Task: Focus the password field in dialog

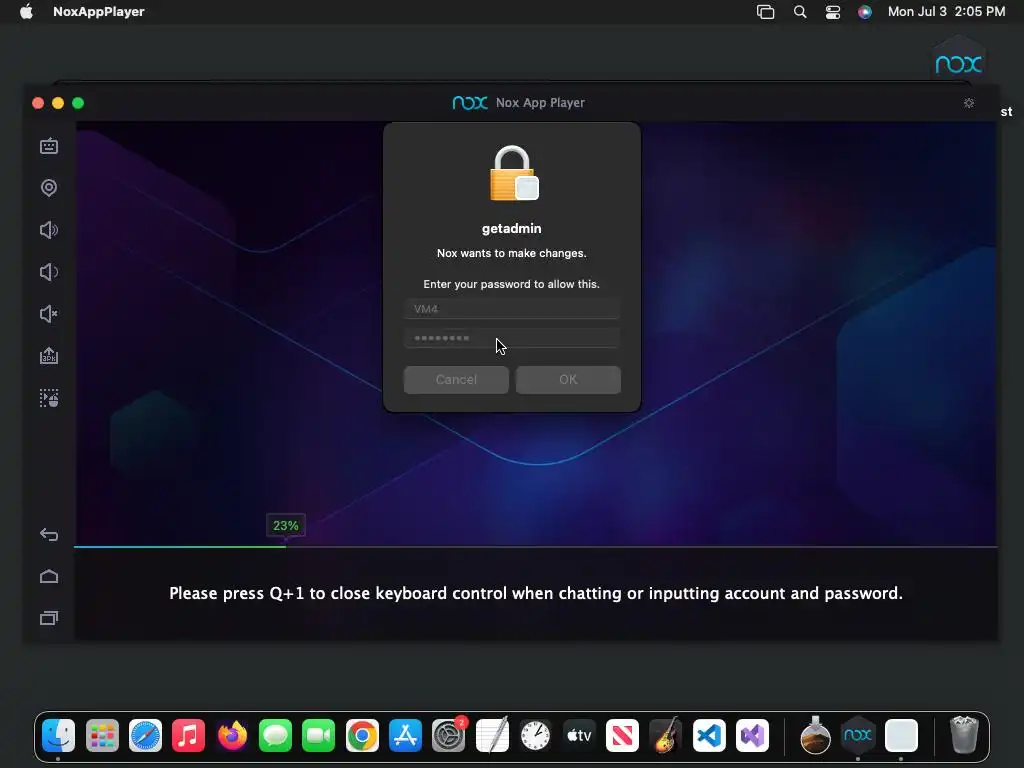Action: (x=511, y=338)
